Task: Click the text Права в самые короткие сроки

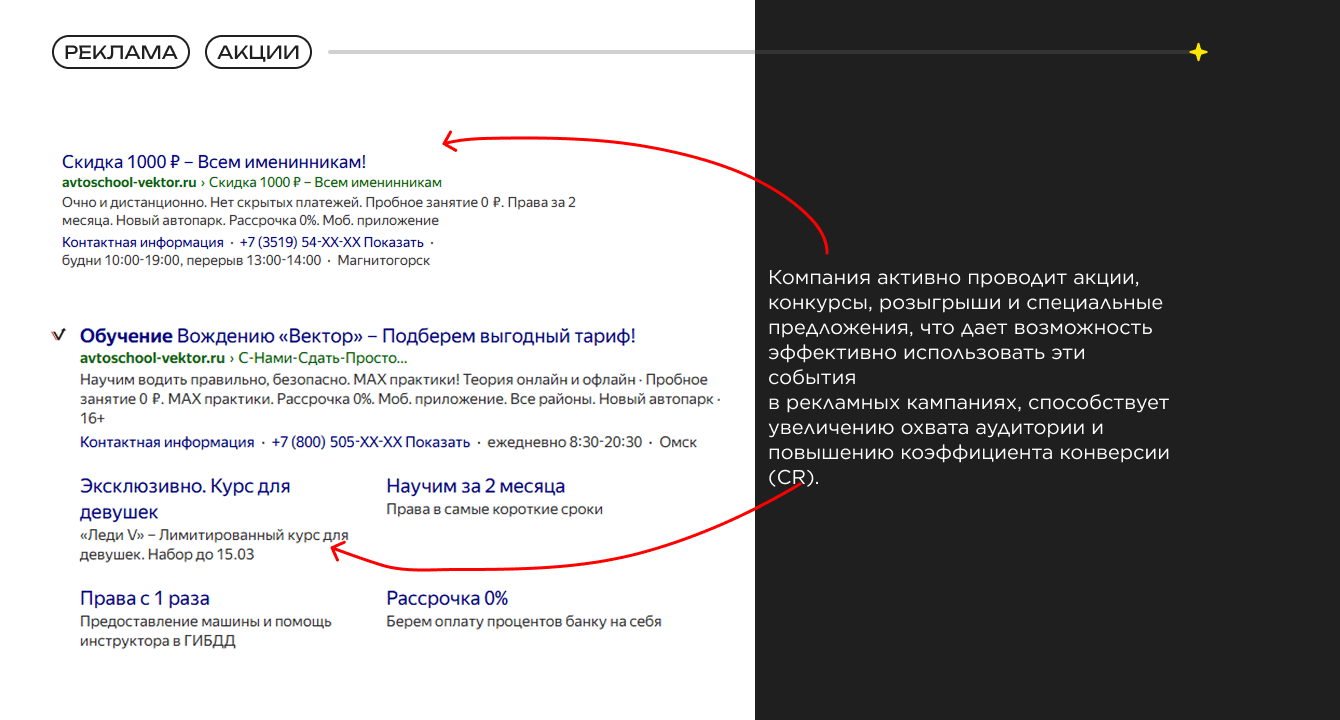Action: (x=495, y=509)
